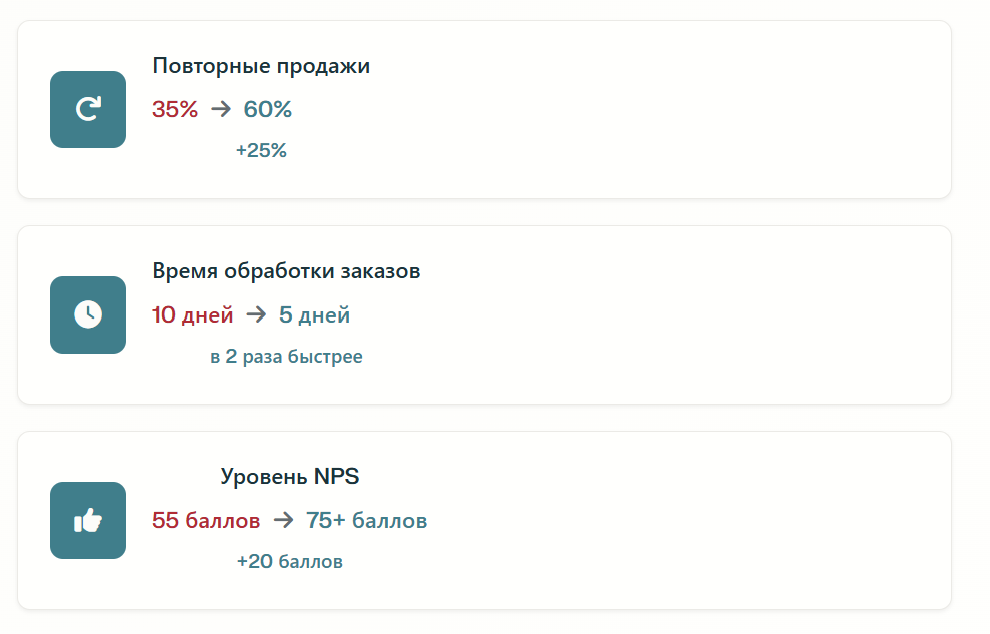Click empty space in the Уровень NPS card
This screenshot has height=634, width=990.
(x=680, y=521)
